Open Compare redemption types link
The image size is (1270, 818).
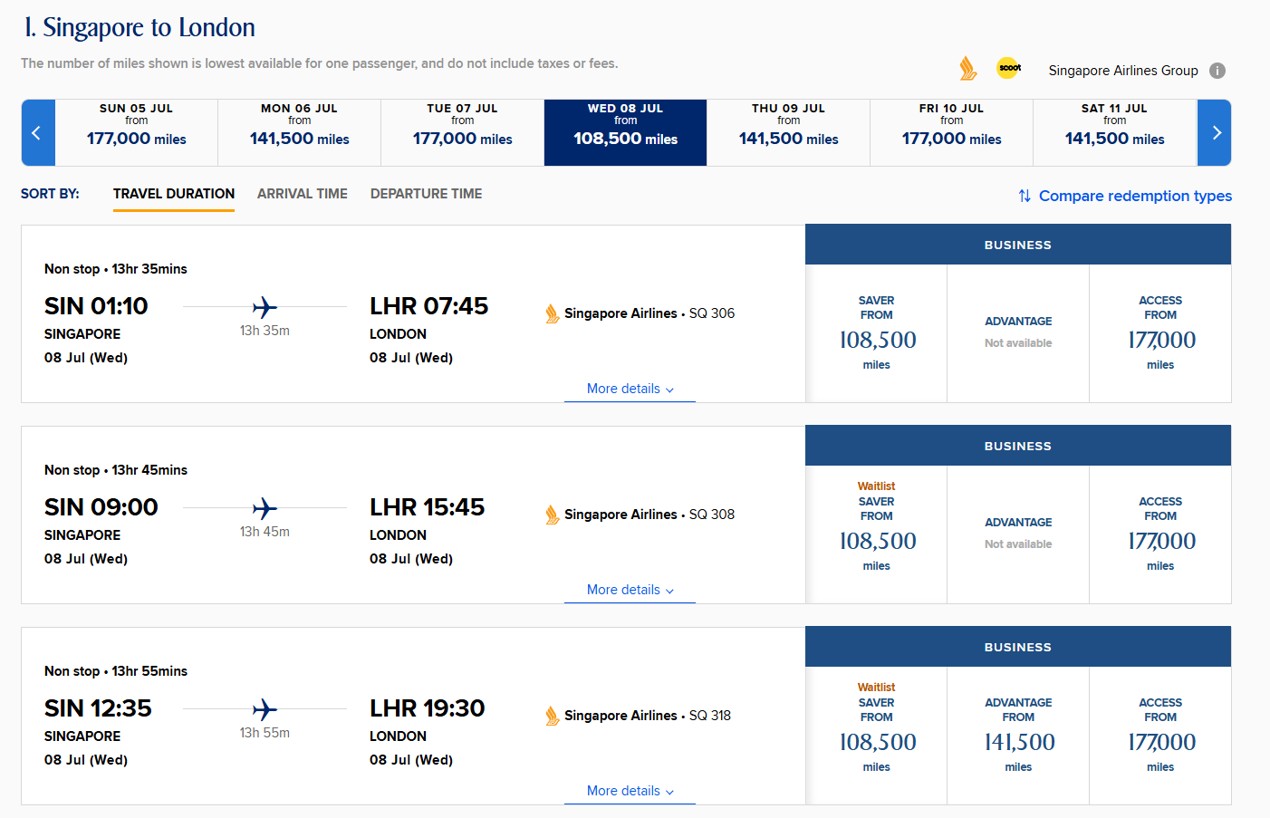pos(1134,196)
